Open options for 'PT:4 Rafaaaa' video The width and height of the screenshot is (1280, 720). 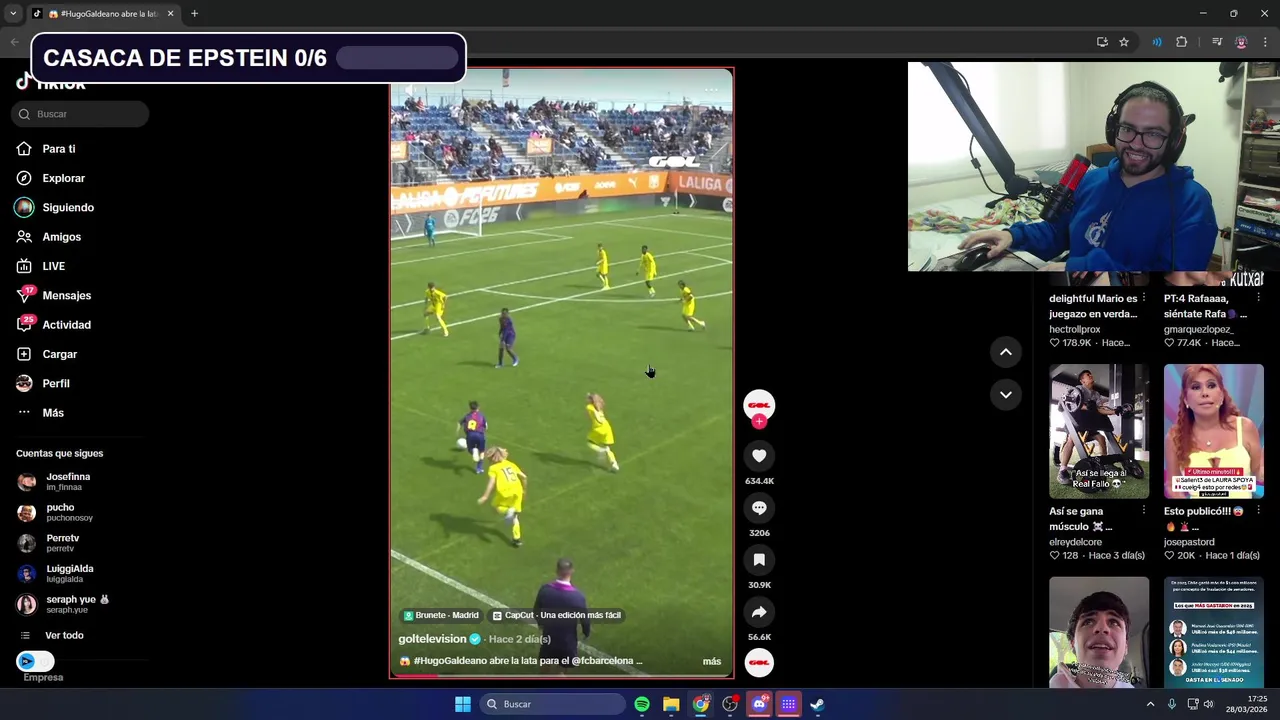[x=1258, y=298]
